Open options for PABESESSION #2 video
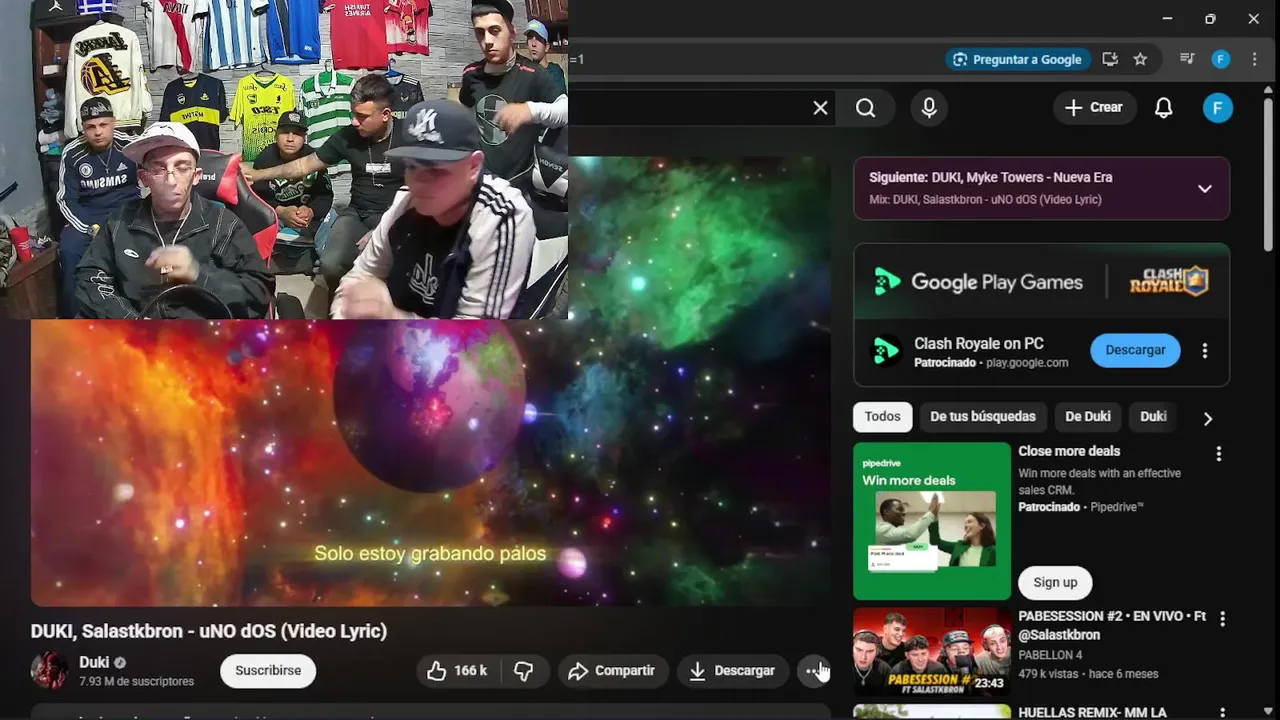 1222,620
